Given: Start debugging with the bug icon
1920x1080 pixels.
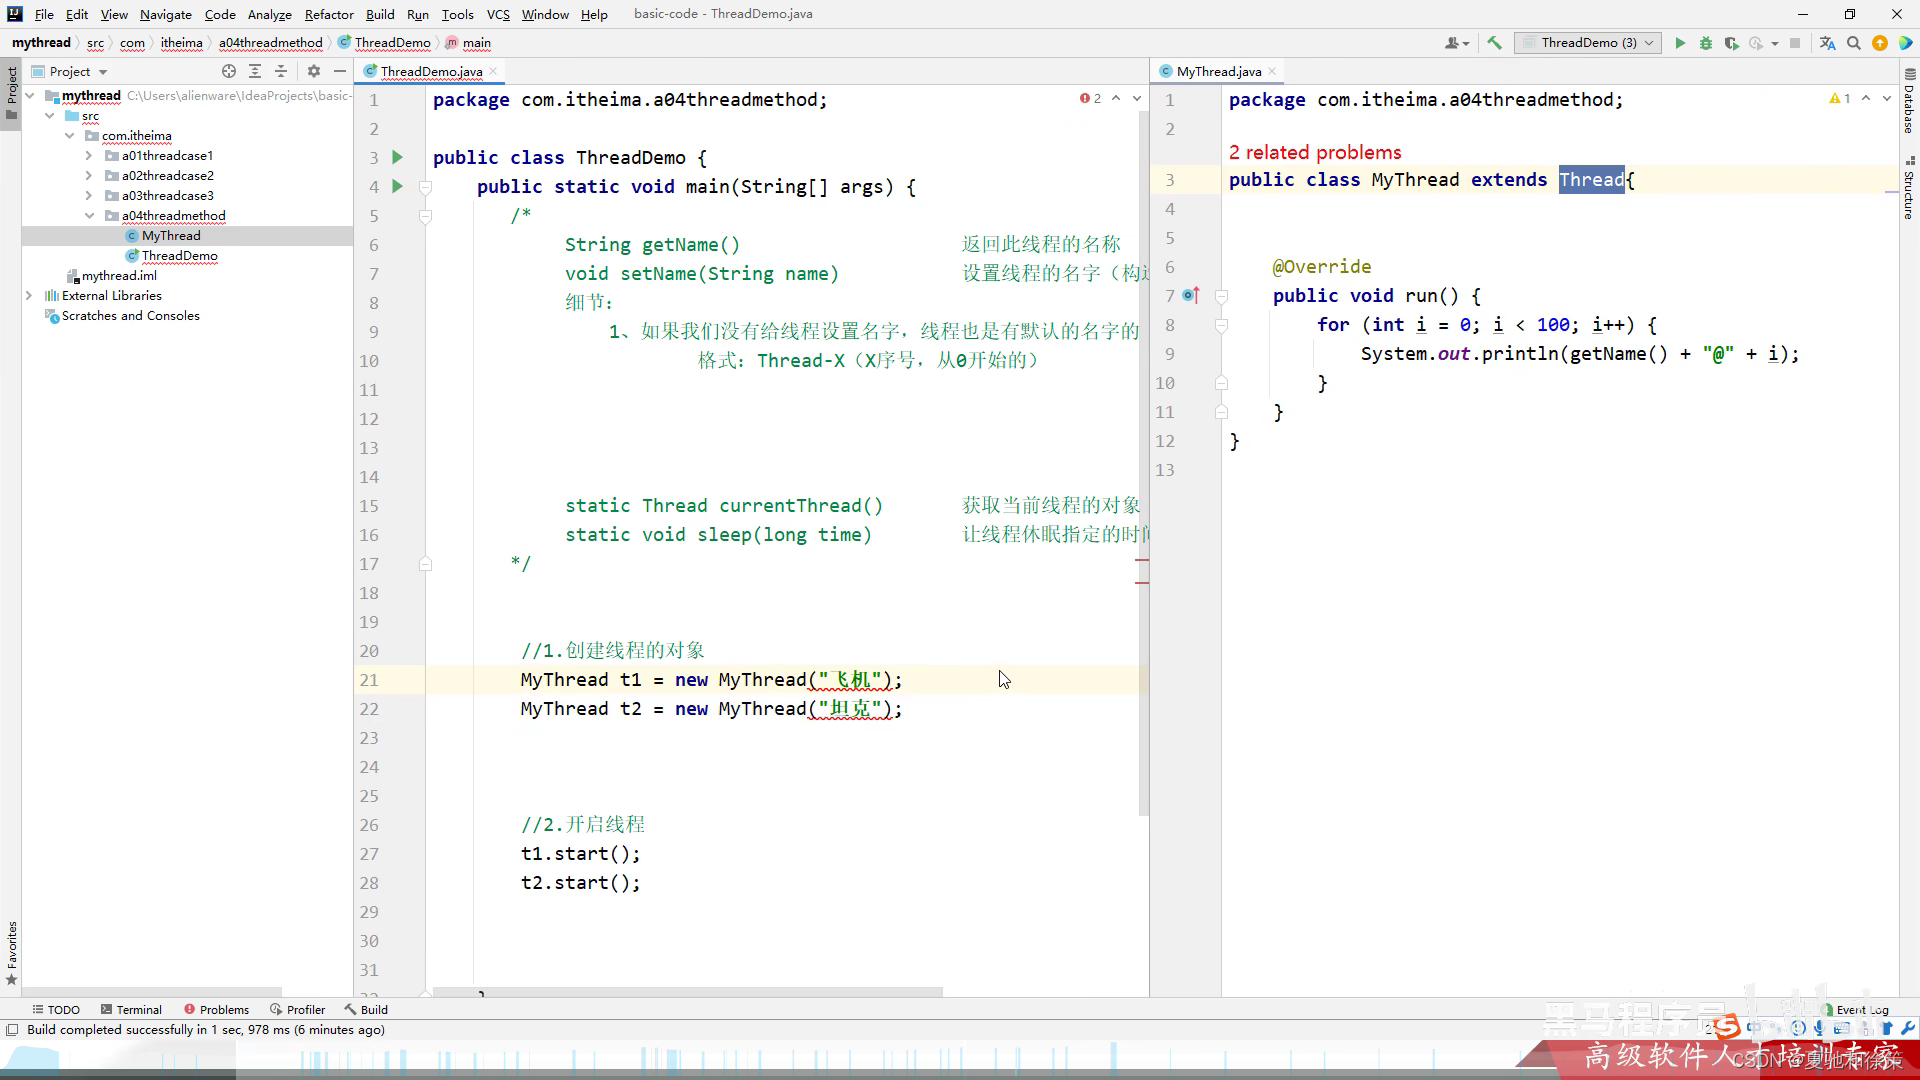Looking at the screenshot, I should pos(1706,43).
